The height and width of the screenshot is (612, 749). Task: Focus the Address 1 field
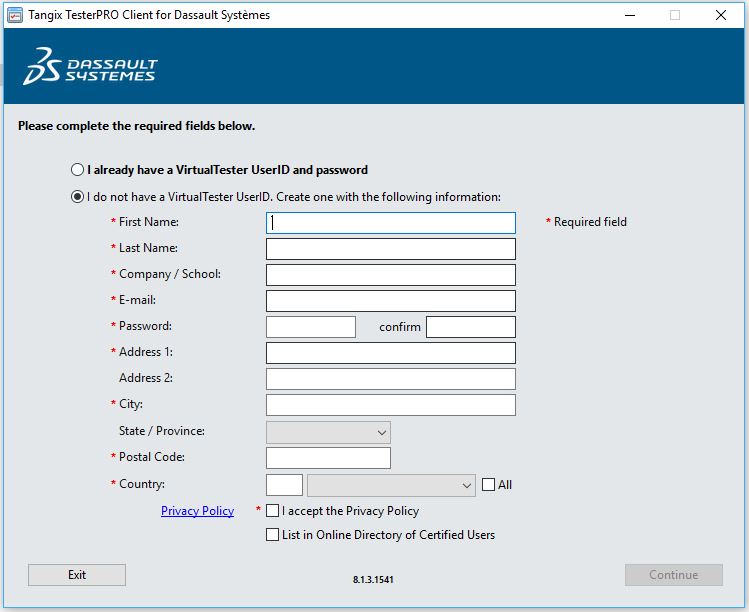coord(391,353)
